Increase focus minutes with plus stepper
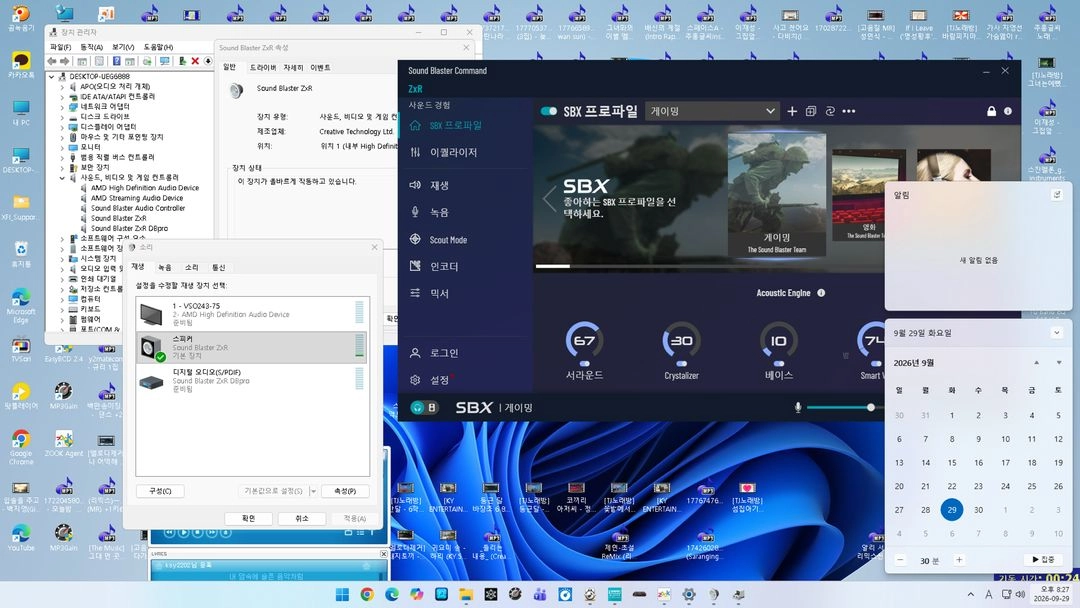The width and height of the screenshot is (1080, 608). [x=959, y=560]
